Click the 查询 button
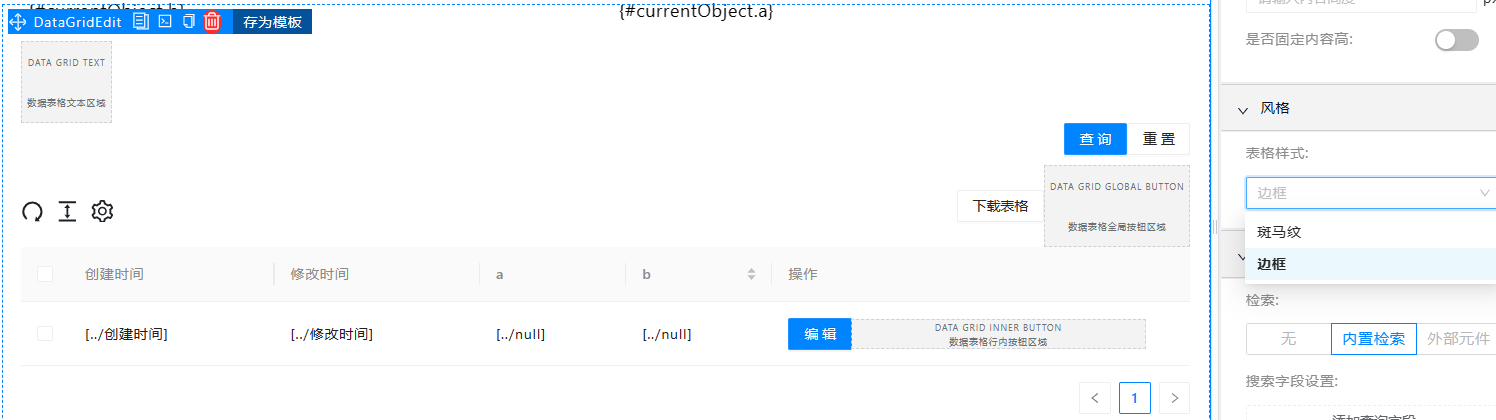Image resolution: width=1496 pixels, height=420 pixels. [x=1095, y=139]
